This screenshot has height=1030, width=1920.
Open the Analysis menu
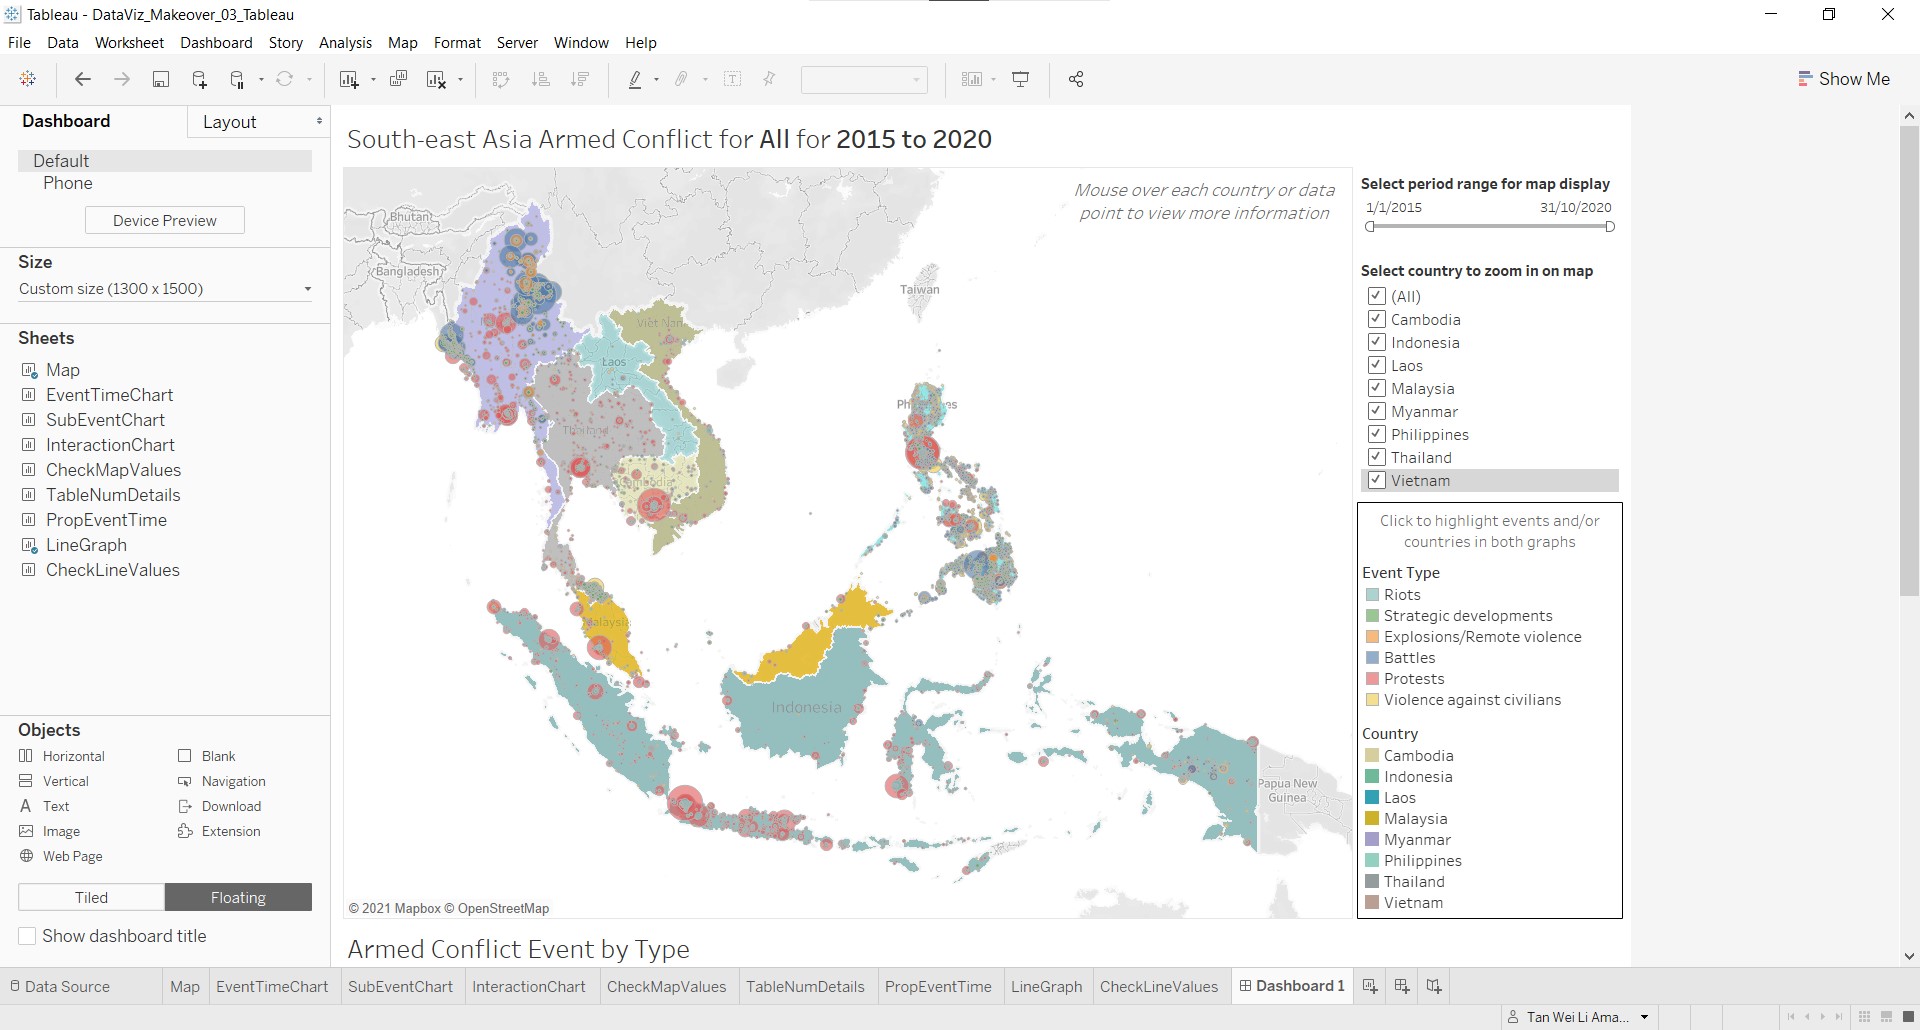[345, 43]
